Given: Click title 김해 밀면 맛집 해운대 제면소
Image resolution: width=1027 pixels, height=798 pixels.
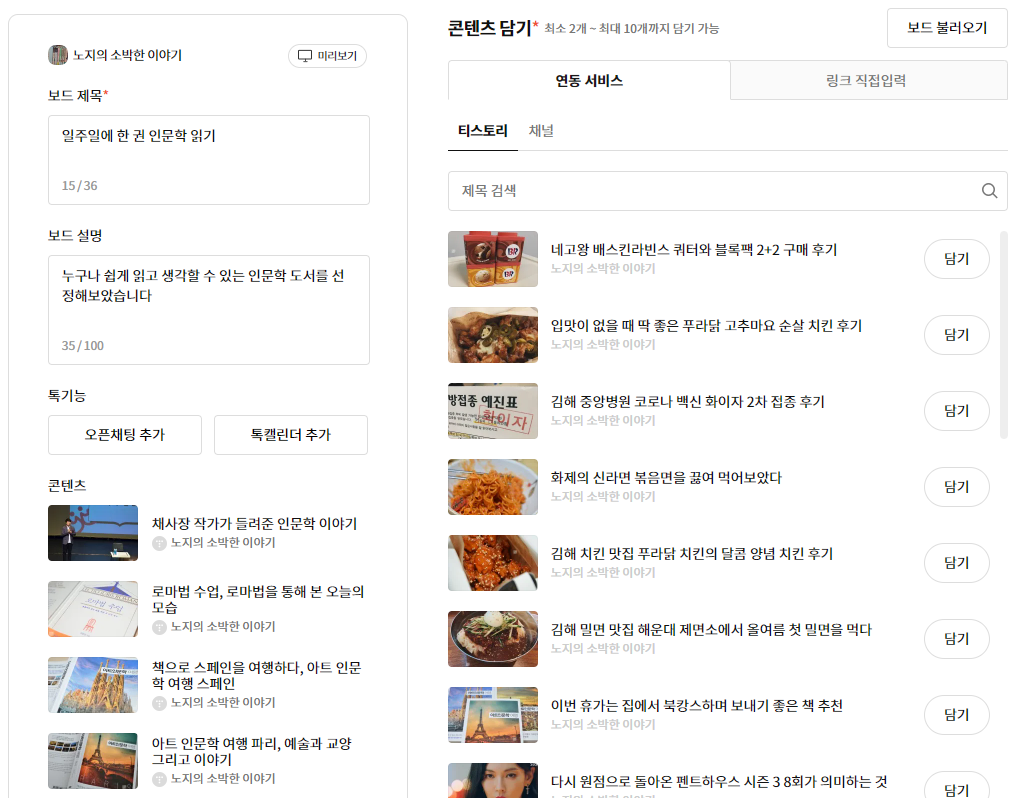Looking at the screenshot, I should pos(711,630).
